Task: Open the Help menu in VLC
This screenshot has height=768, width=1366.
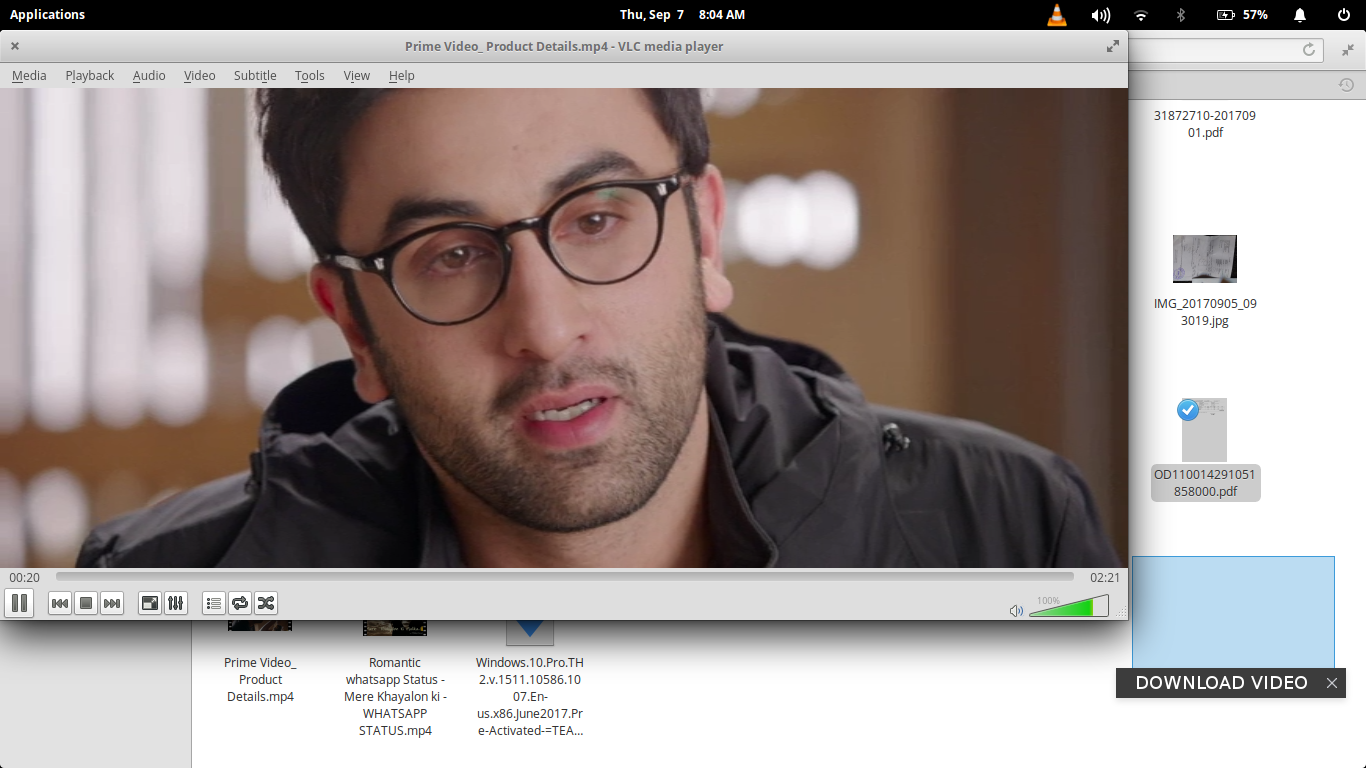Action: (402, 75)
